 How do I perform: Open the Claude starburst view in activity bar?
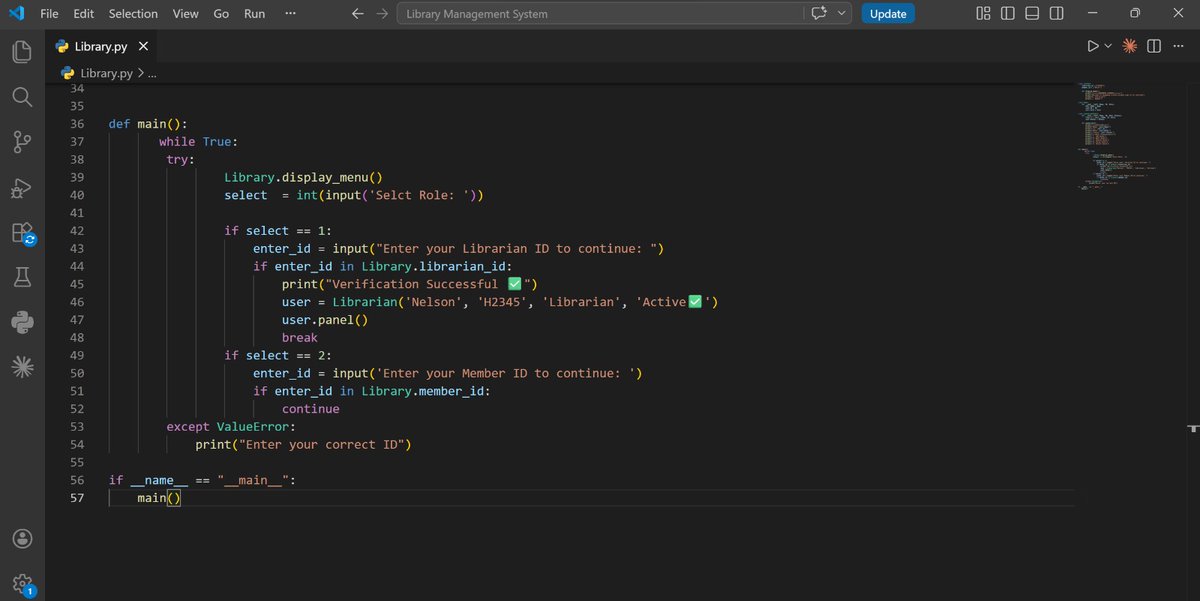coord(22,367)
